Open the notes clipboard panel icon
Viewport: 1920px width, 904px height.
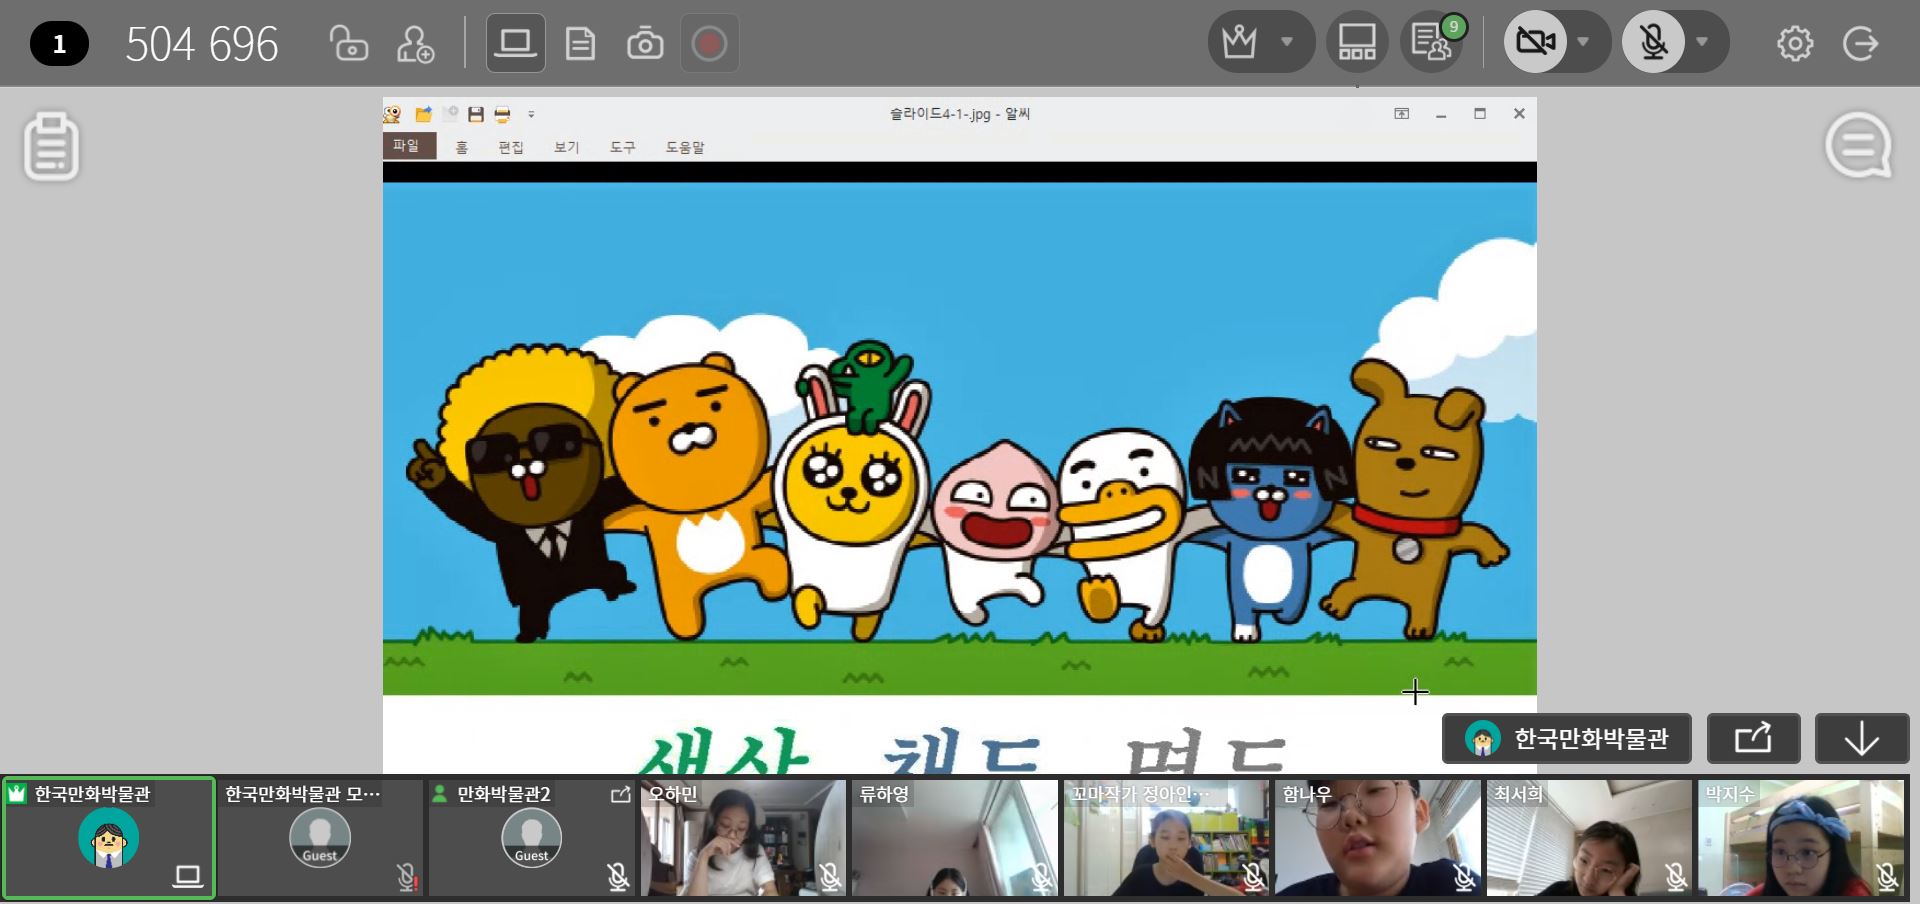tap(51, 147)
